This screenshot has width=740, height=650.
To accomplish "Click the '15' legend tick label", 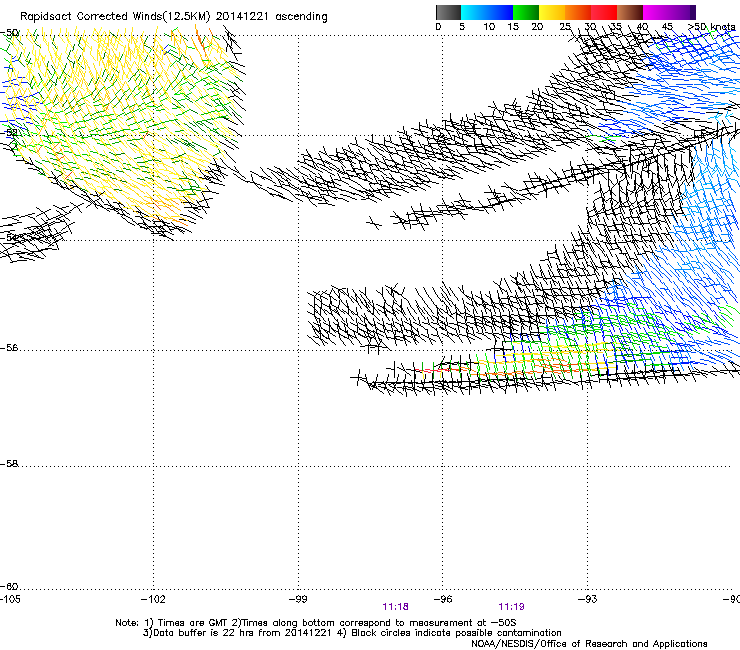I will 513,27.
